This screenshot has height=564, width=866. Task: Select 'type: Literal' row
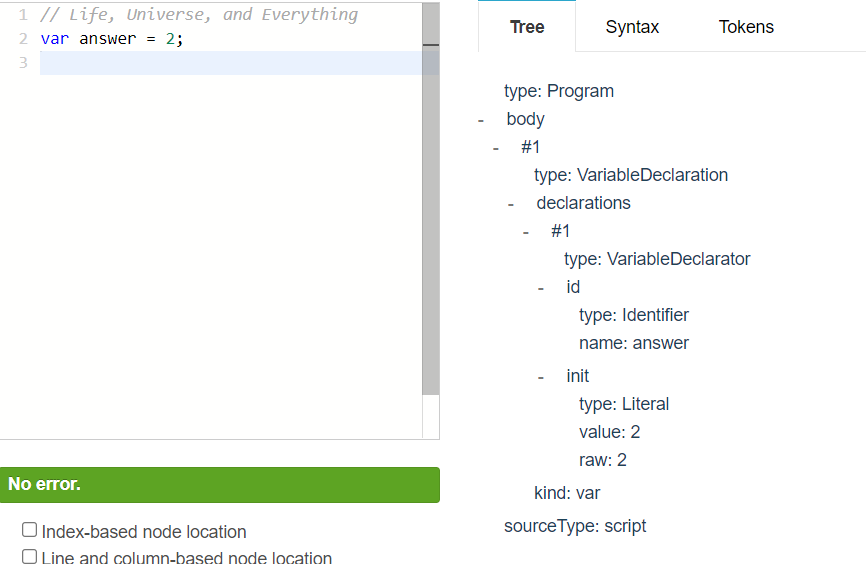pyautogui.click(x=624, y=404)
